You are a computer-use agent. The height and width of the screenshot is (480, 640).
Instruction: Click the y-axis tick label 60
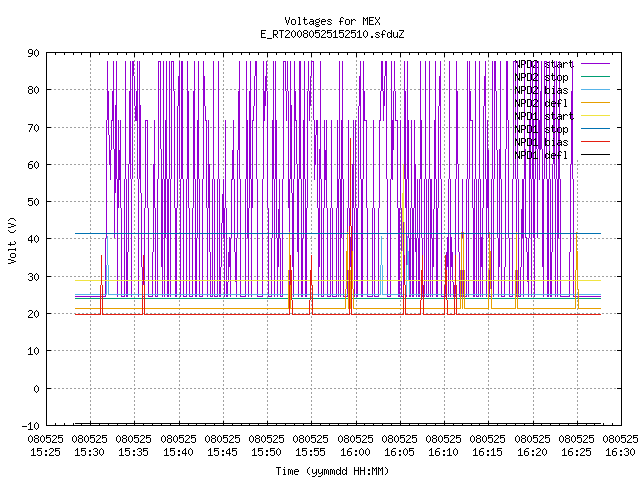[x=33, y=165]
